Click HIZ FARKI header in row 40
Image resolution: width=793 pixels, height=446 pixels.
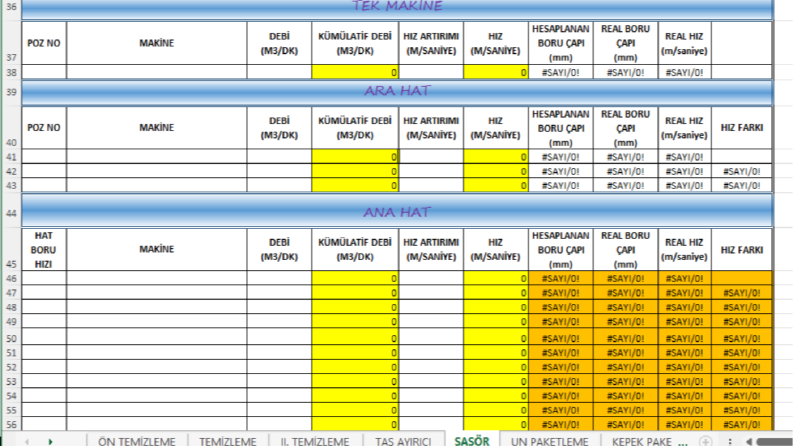pos(742,127)
